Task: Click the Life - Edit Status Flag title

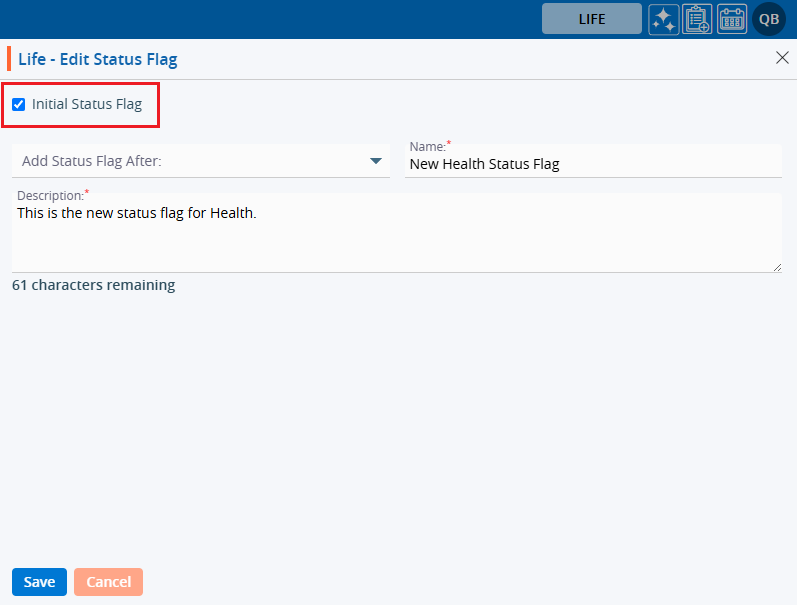Action: tap(97, 59)
